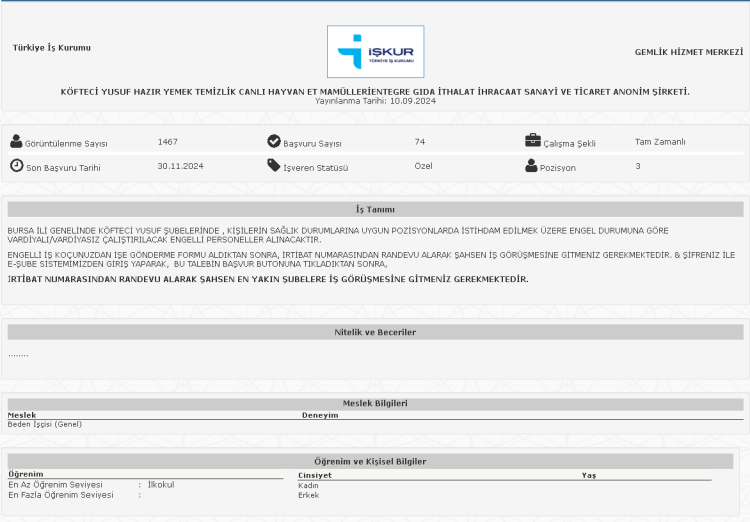Click the Son Başvuru Tarihi clock icon
The image size is (750, 522).
click(x=16, y=166)
